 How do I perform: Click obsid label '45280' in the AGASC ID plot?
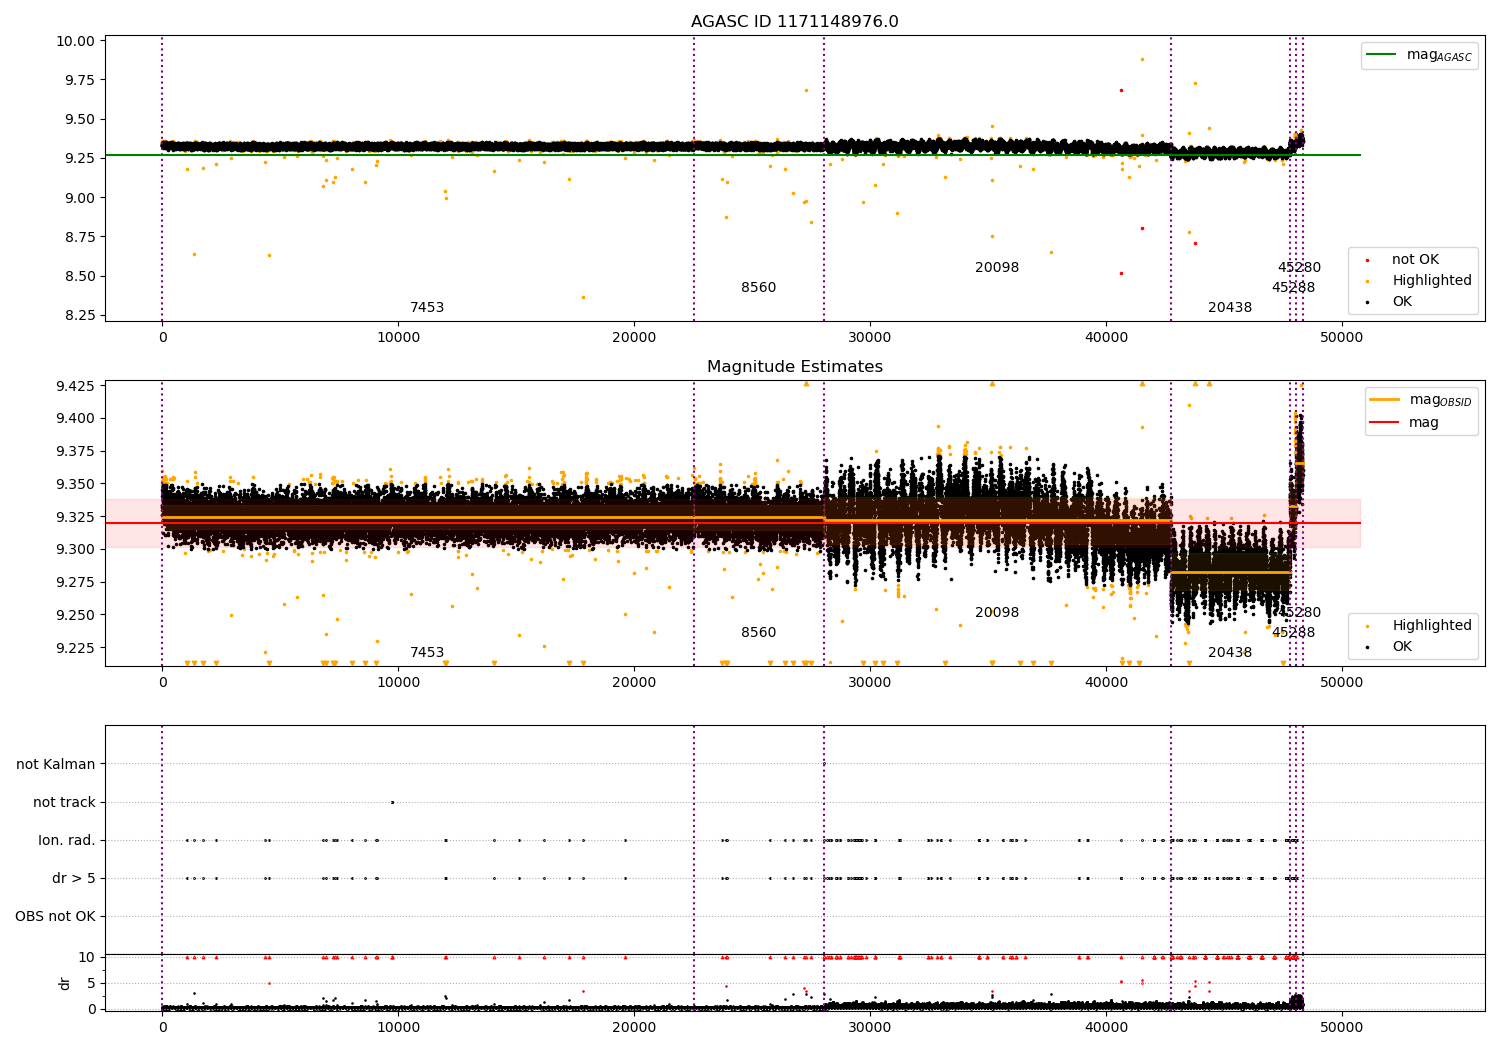pyautogui.click(x=1299, y=268)
